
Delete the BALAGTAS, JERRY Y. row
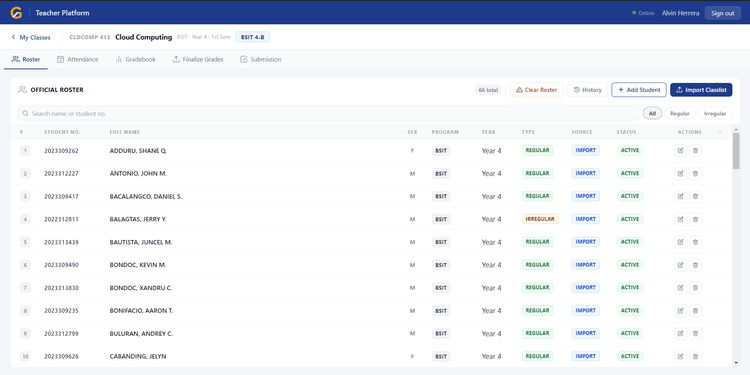point(695,219)
